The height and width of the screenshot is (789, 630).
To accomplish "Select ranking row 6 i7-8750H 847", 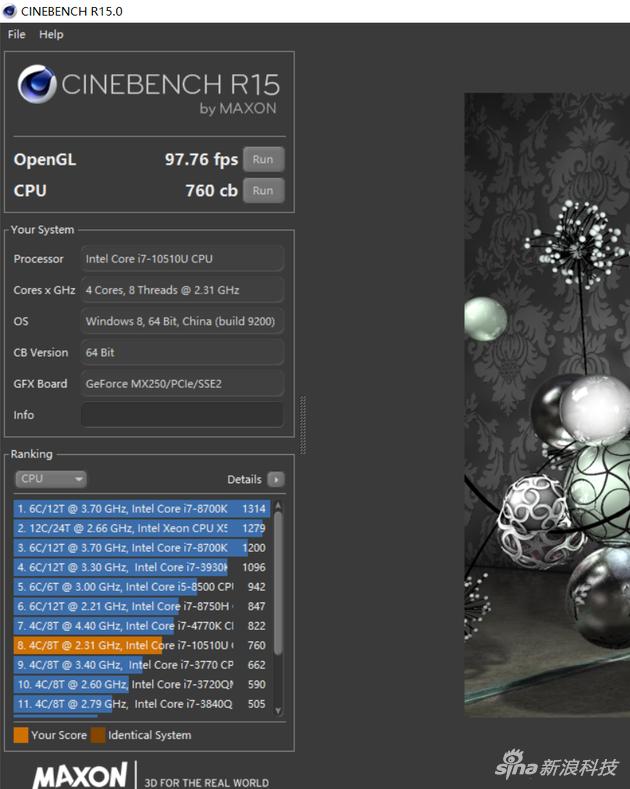I will pyautogui.click(x=142, y=606).
